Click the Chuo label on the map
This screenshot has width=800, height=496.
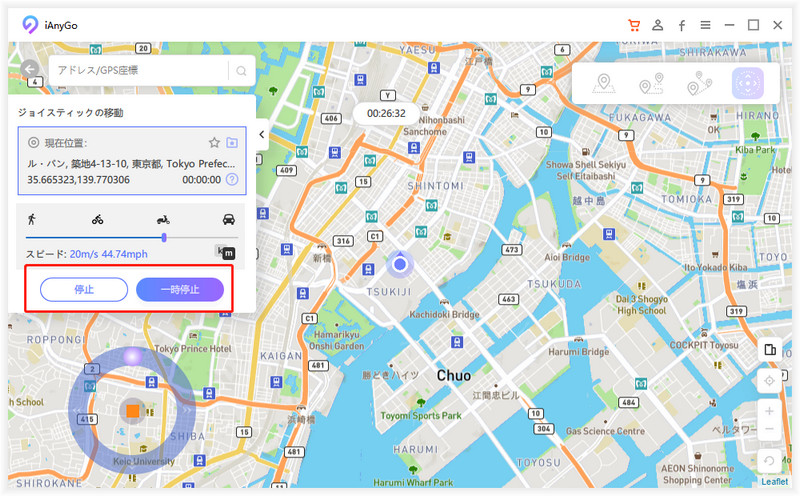pyautogui.click(x=454, y=376)
